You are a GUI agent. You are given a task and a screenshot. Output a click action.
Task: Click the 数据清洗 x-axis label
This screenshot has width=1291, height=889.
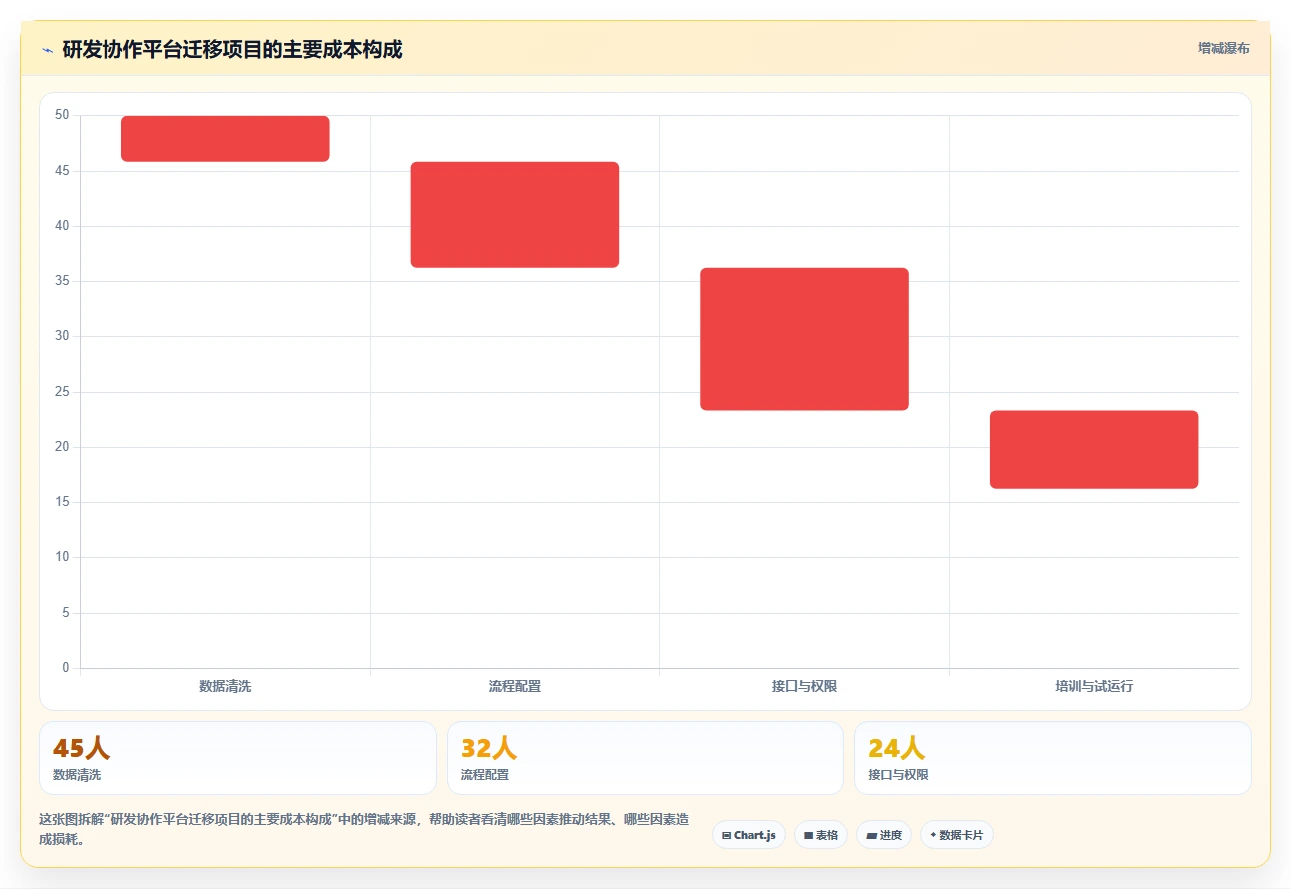(225, 686)
